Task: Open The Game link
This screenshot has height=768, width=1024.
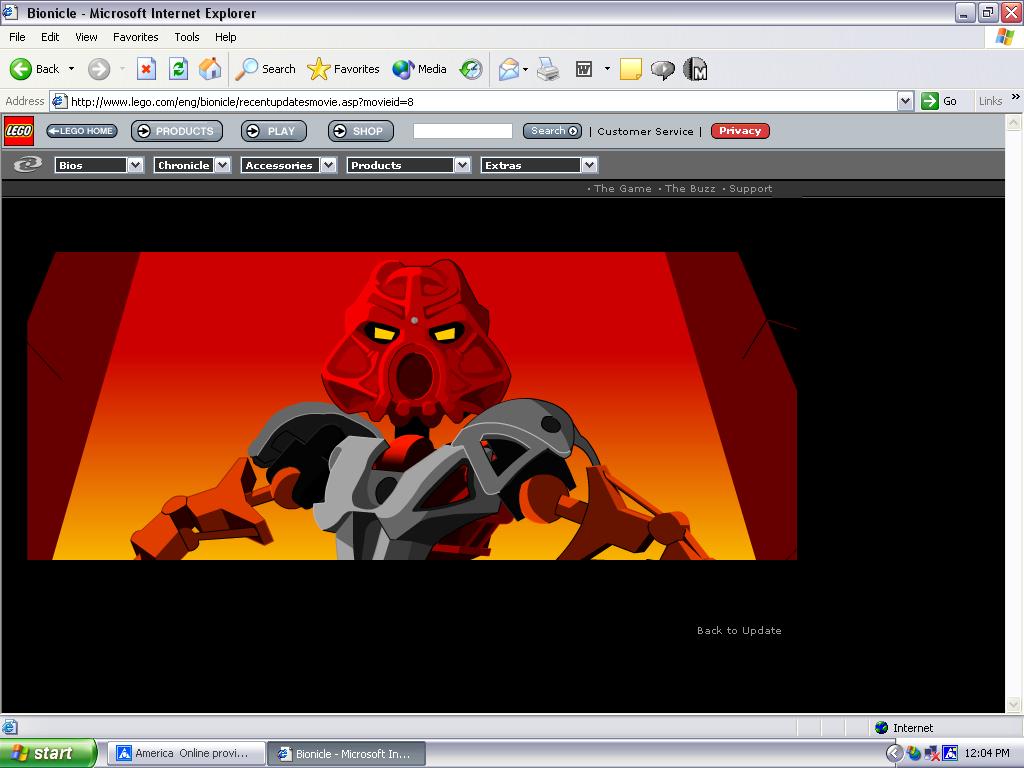Action: (622, 189)
